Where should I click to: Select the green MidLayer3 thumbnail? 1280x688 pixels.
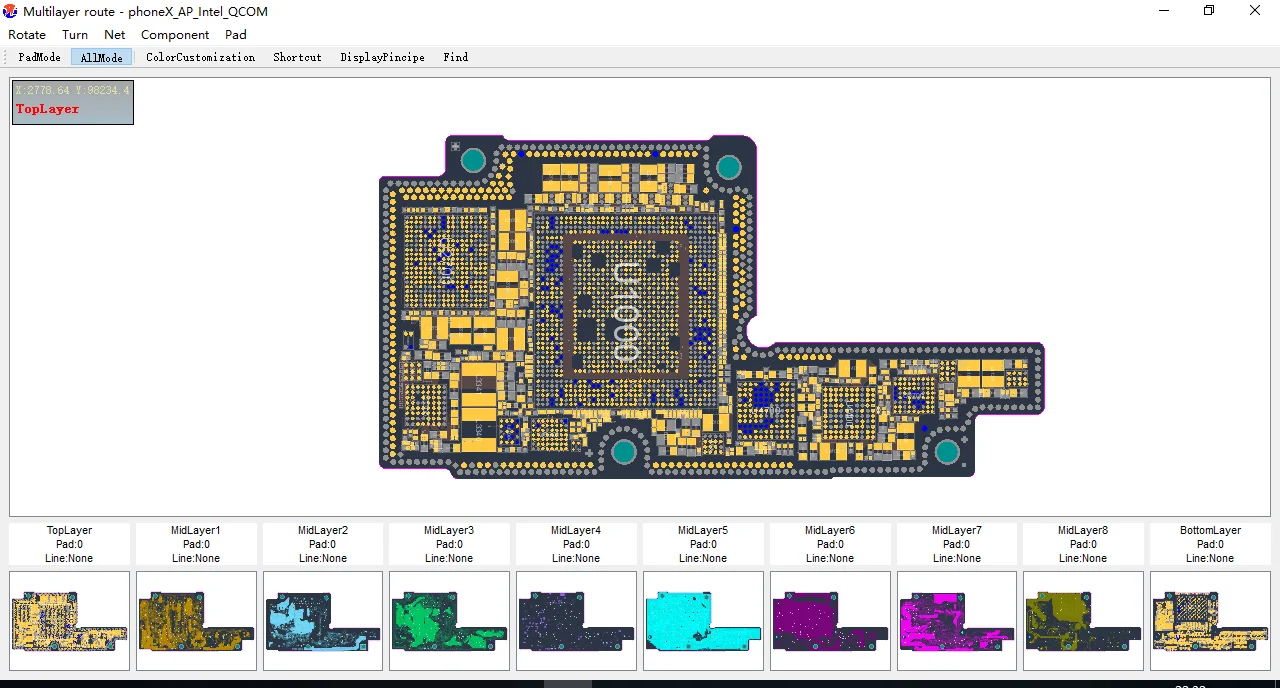[450, 620]
